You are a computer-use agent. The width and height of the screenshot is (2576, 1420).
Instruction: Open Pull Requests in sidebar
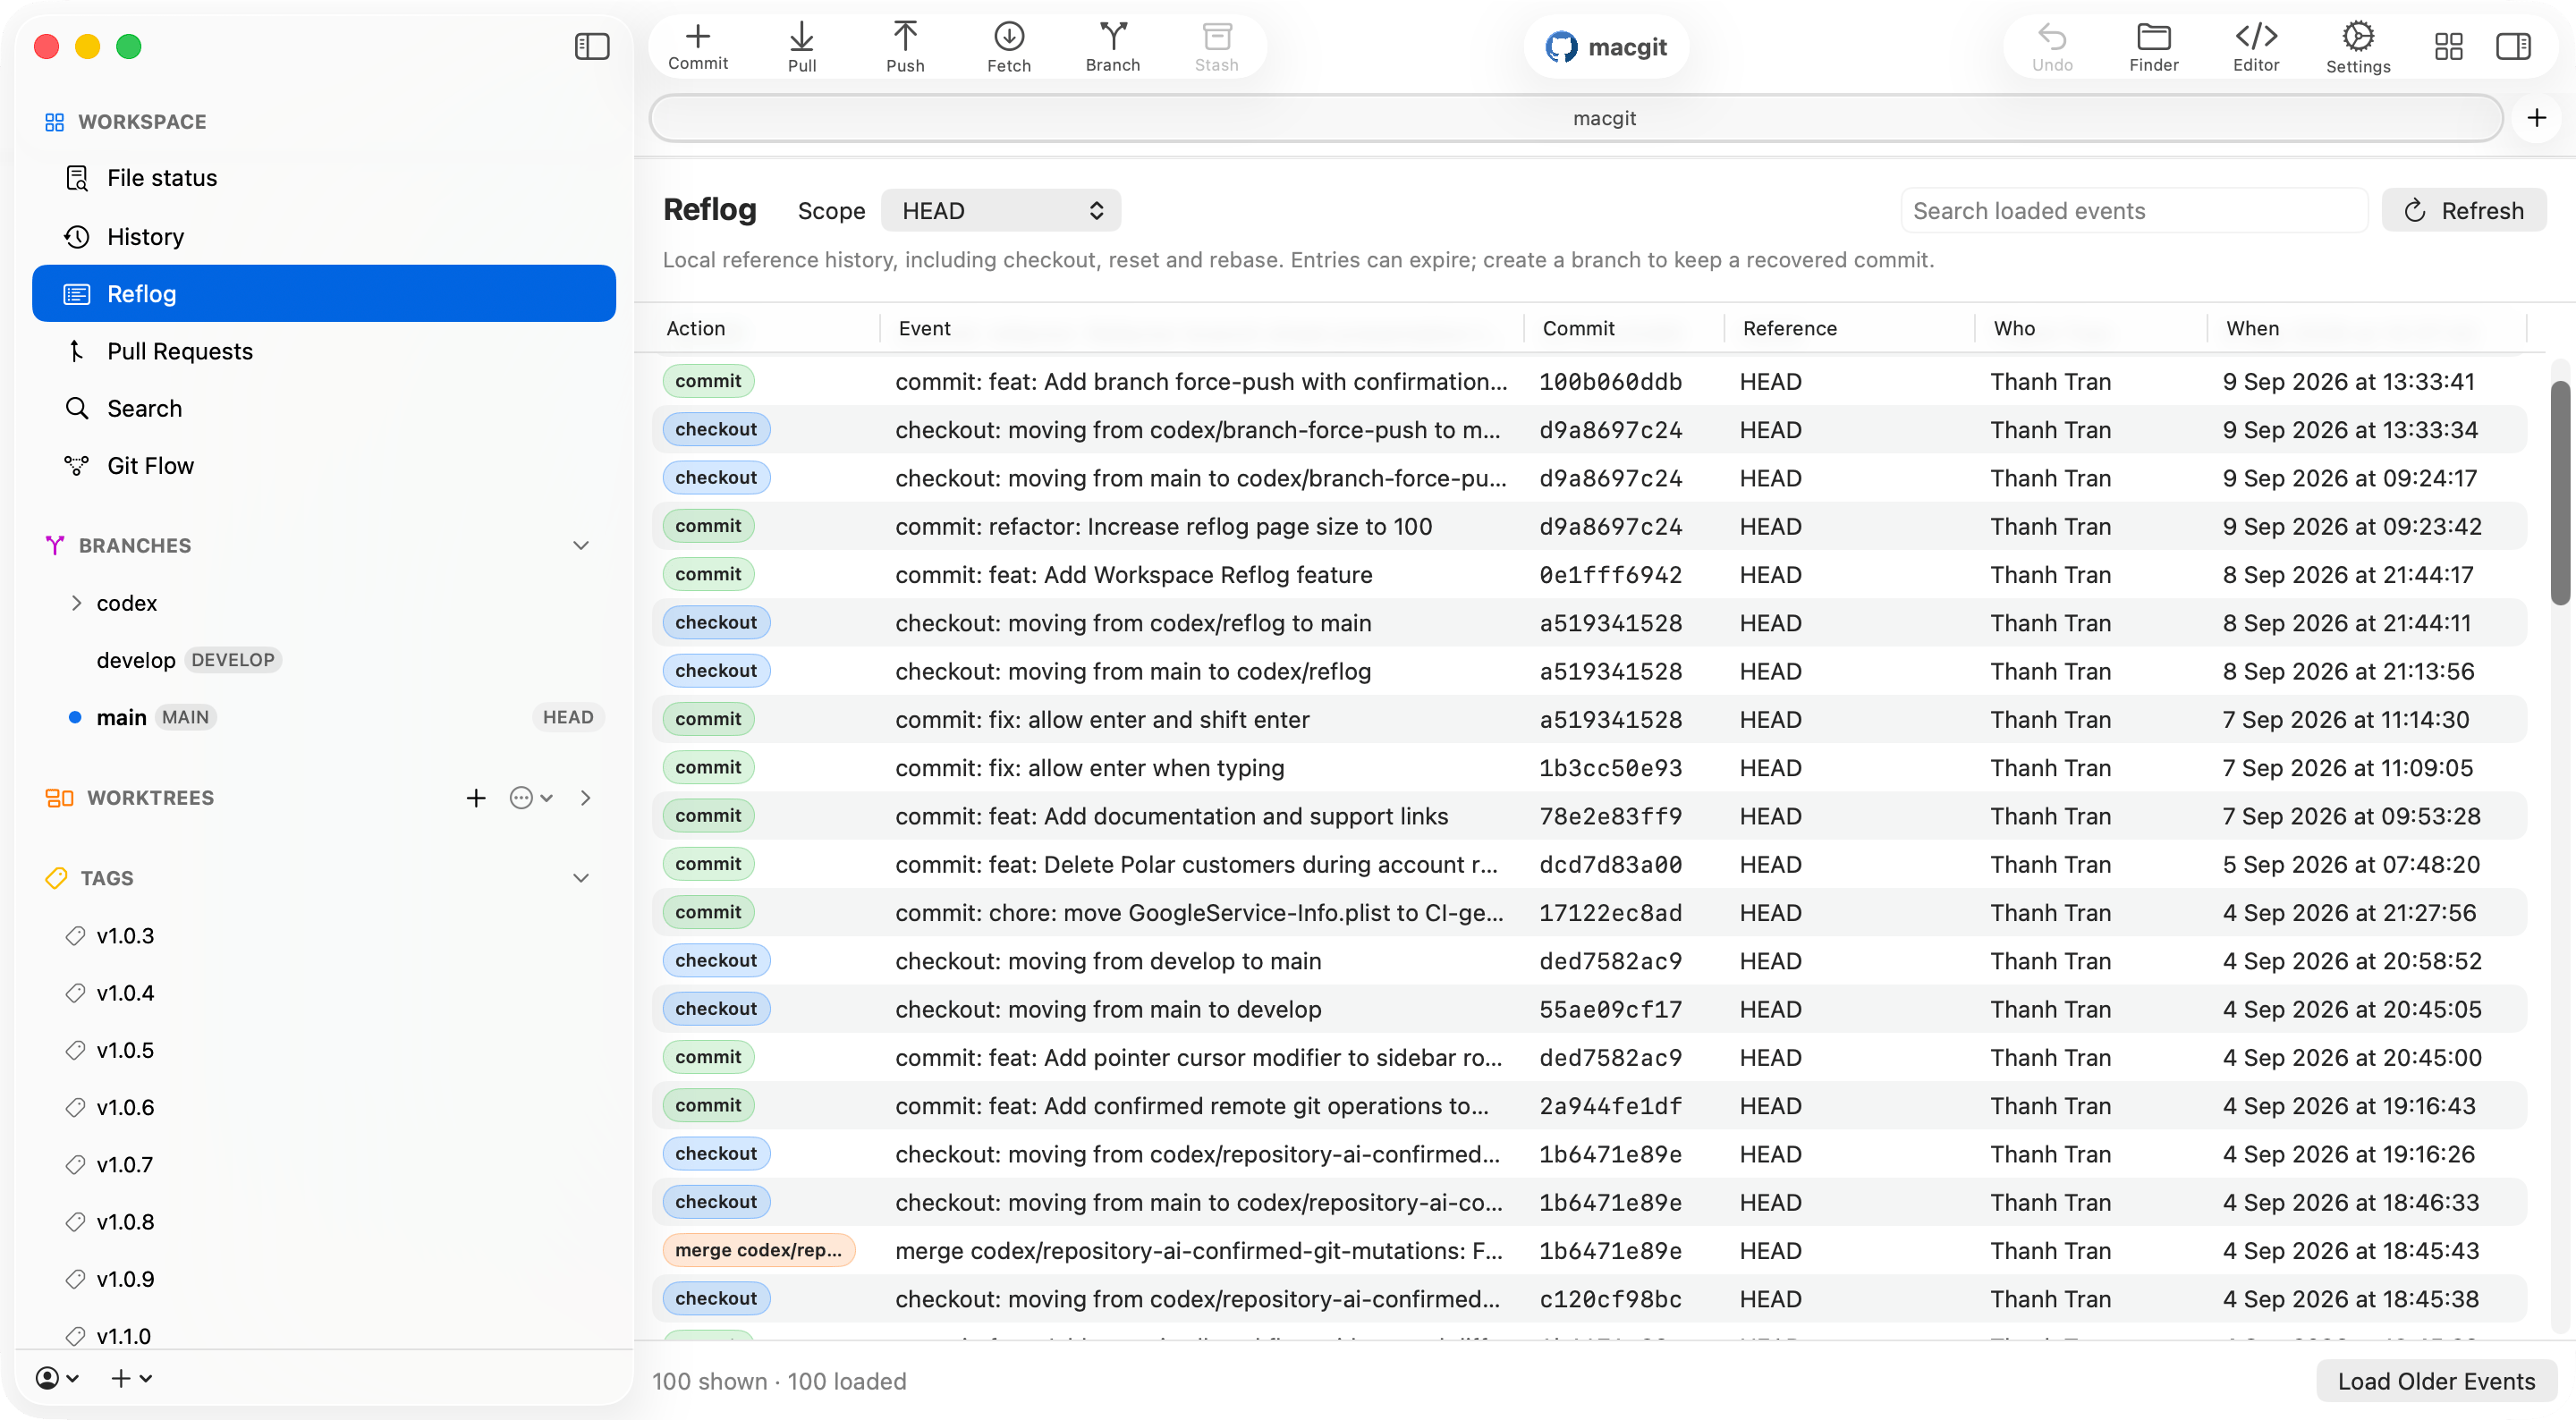[324, 351]
